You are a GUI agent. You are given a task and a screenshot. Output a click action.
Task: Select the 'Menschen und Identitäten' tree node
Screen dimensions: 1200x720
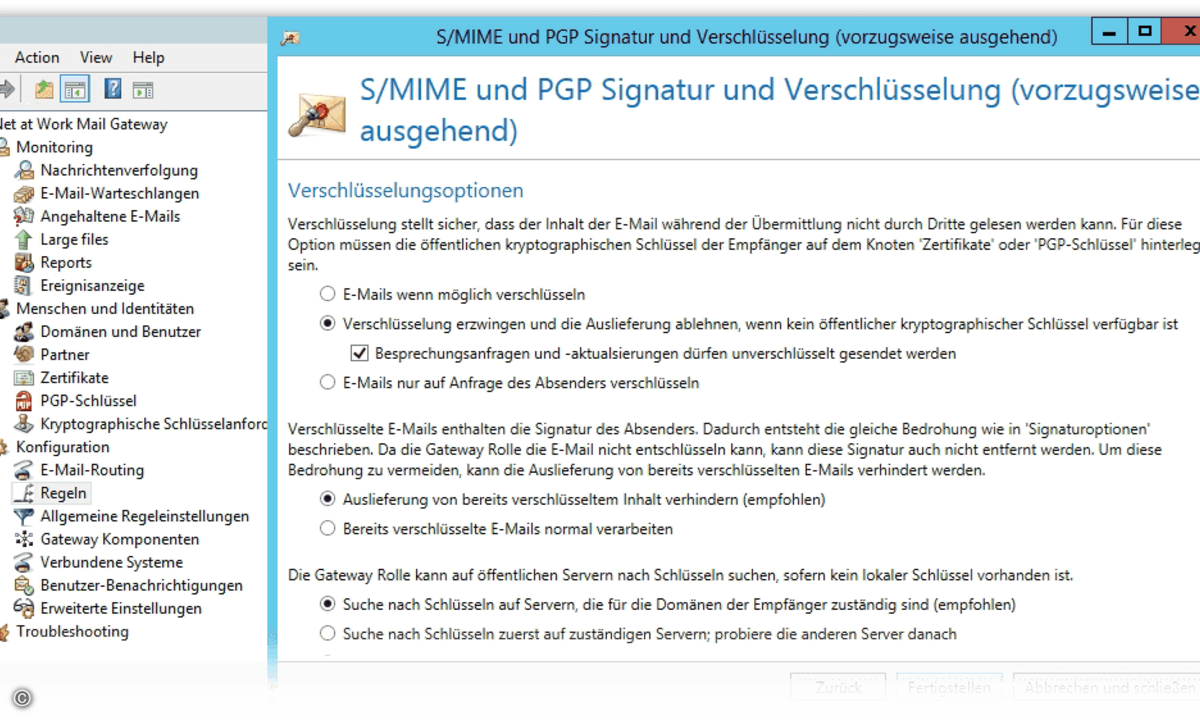105,308
